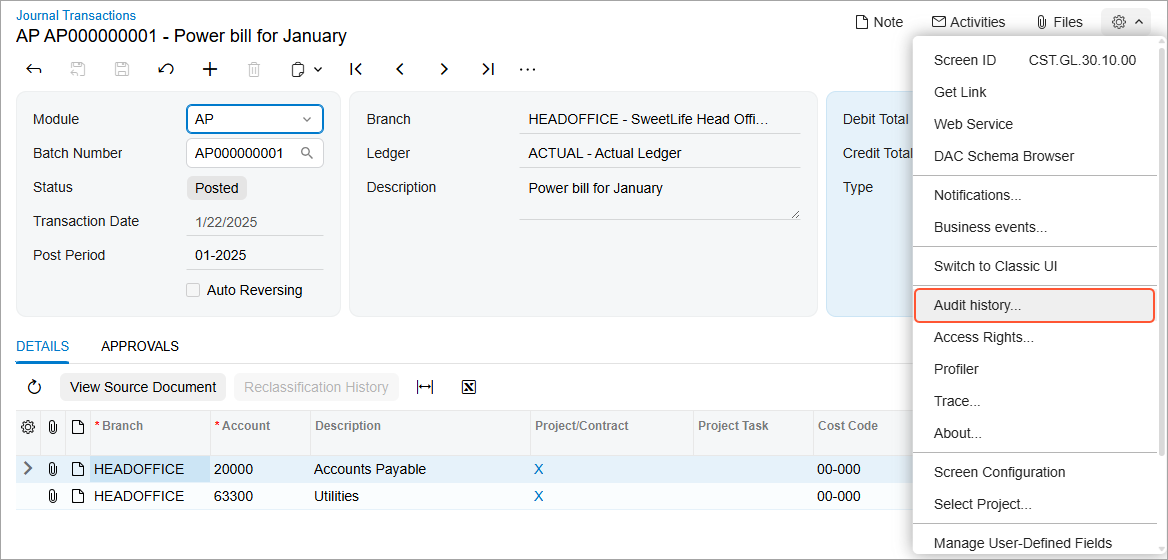Click the Undo/Cancel toolbar icon
This screenshot has width=1168, height=560.
pos(166,69)
